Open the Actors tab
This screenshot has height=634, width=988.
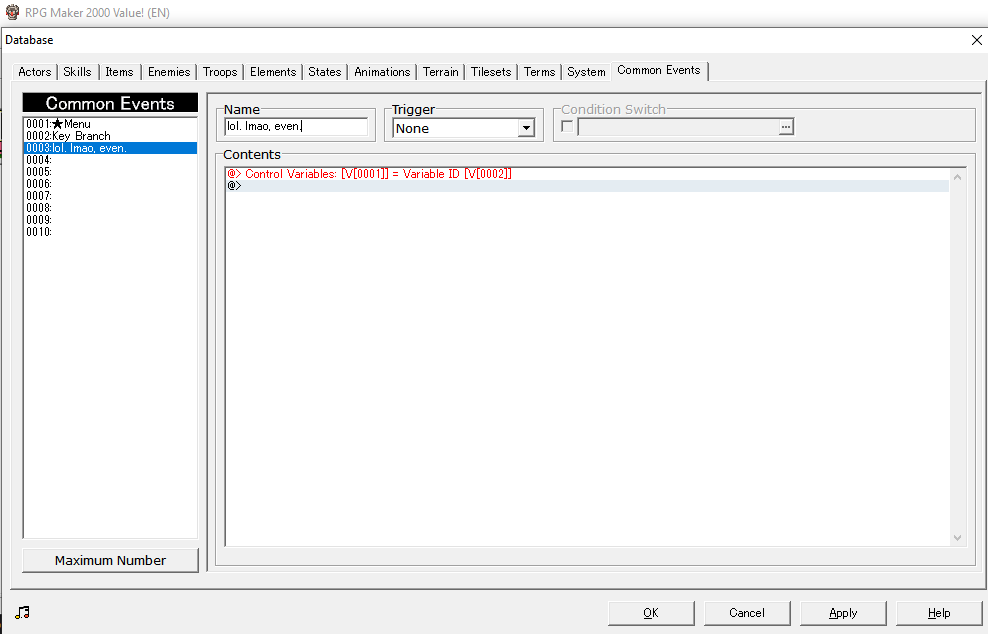[35, 72]
